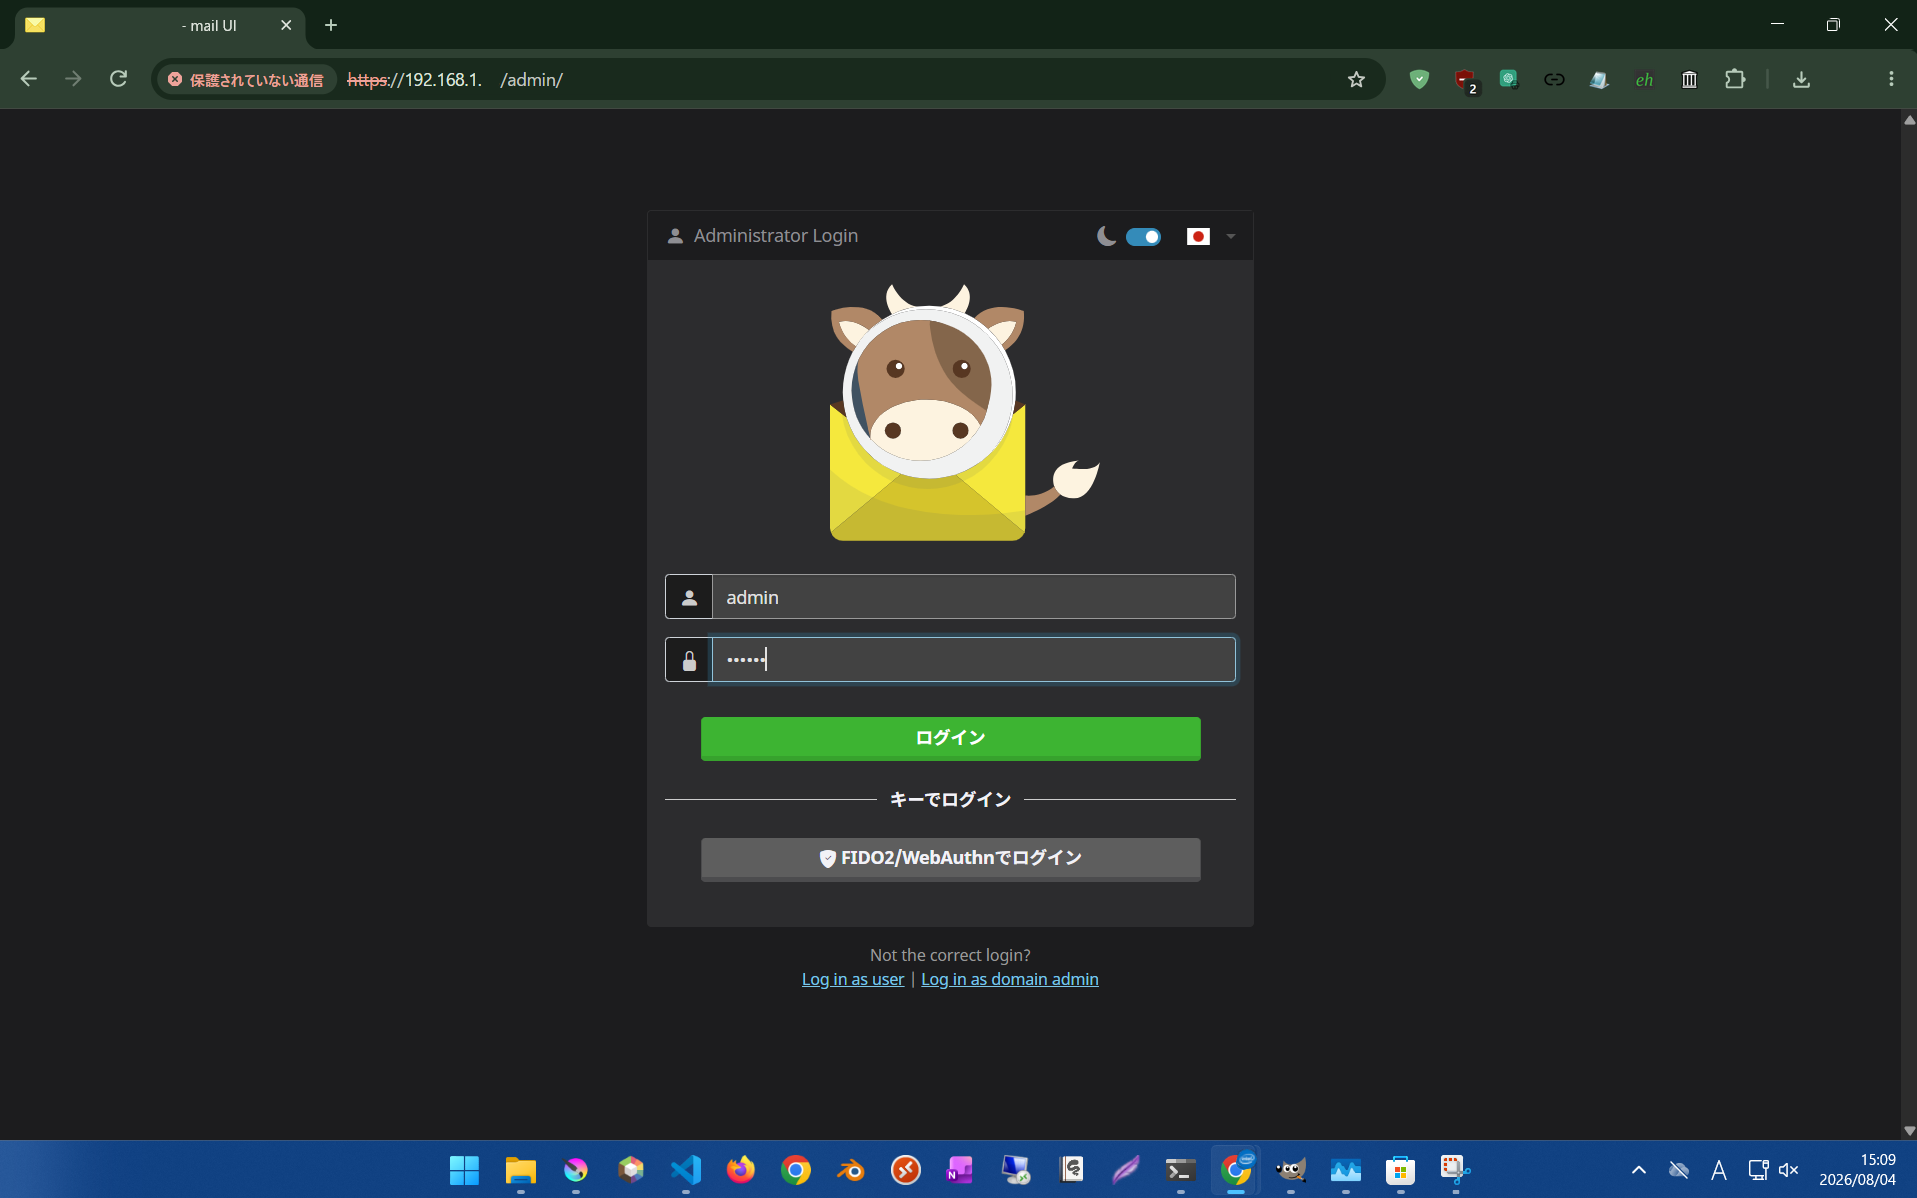Screen dimensions: 1917x1198
Task: Open the language flag dropdown
Action: click(1210, 237)
